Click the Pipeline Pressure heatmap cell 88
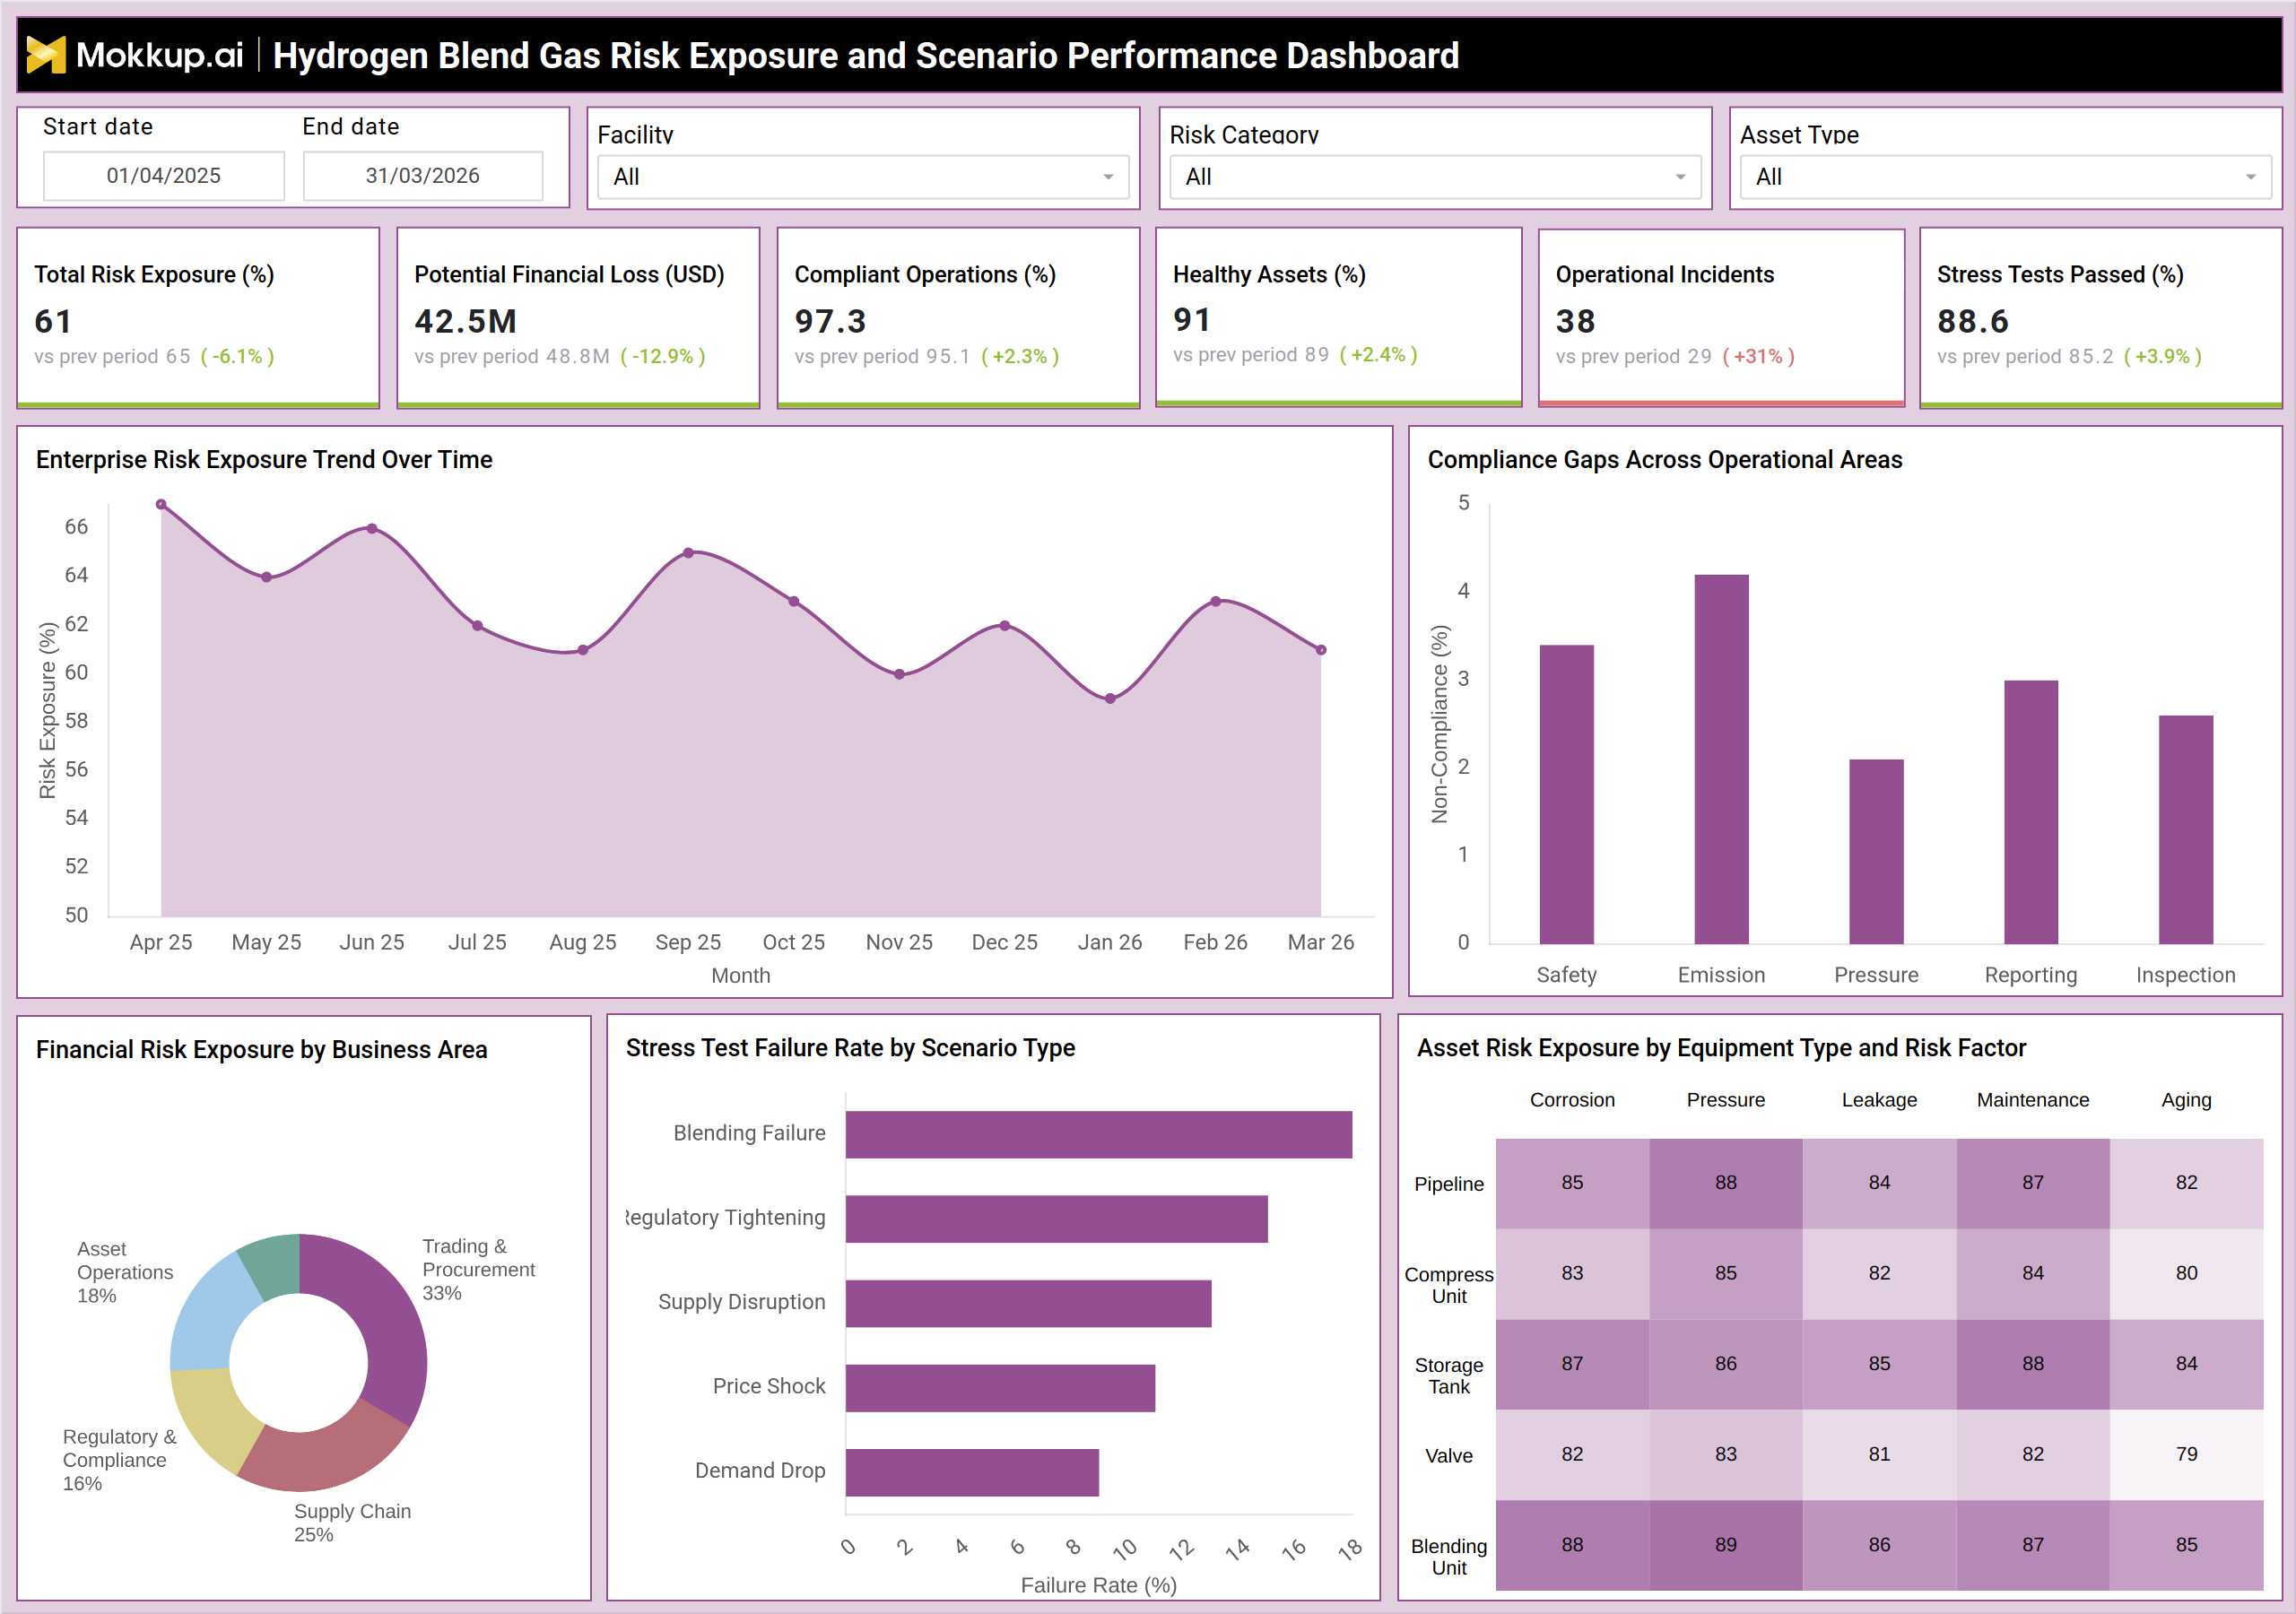Screen dimensions: 2296x1614 [x=1726, y=1183]
